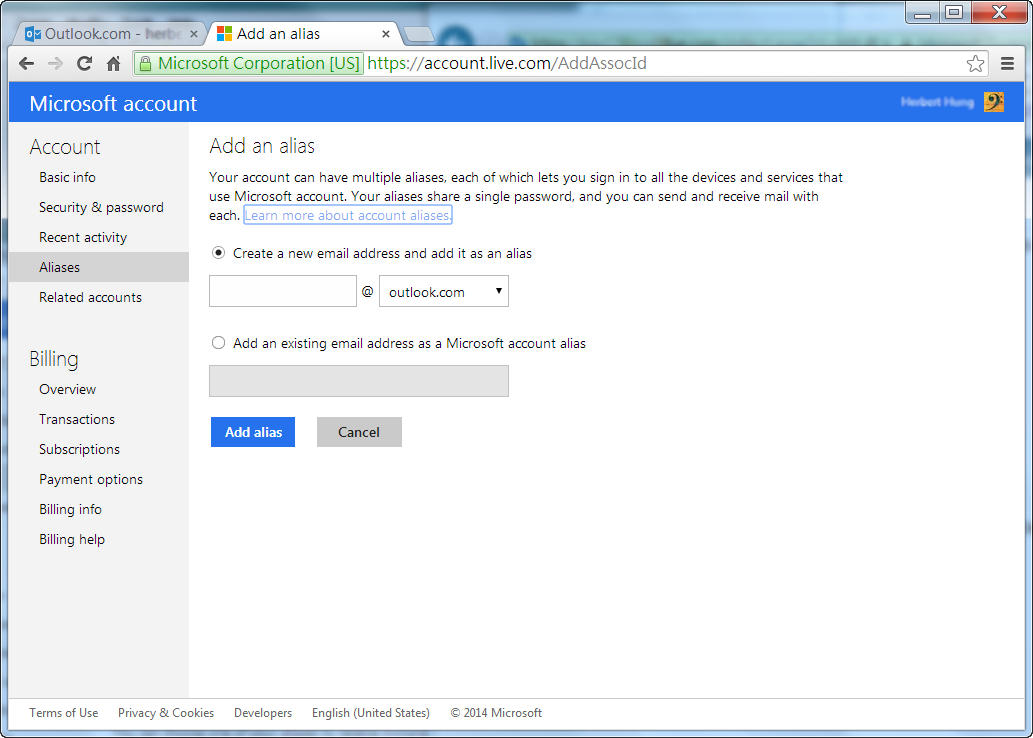
Task: Open Recent activity in sidebar
Action: pos(83,237)
